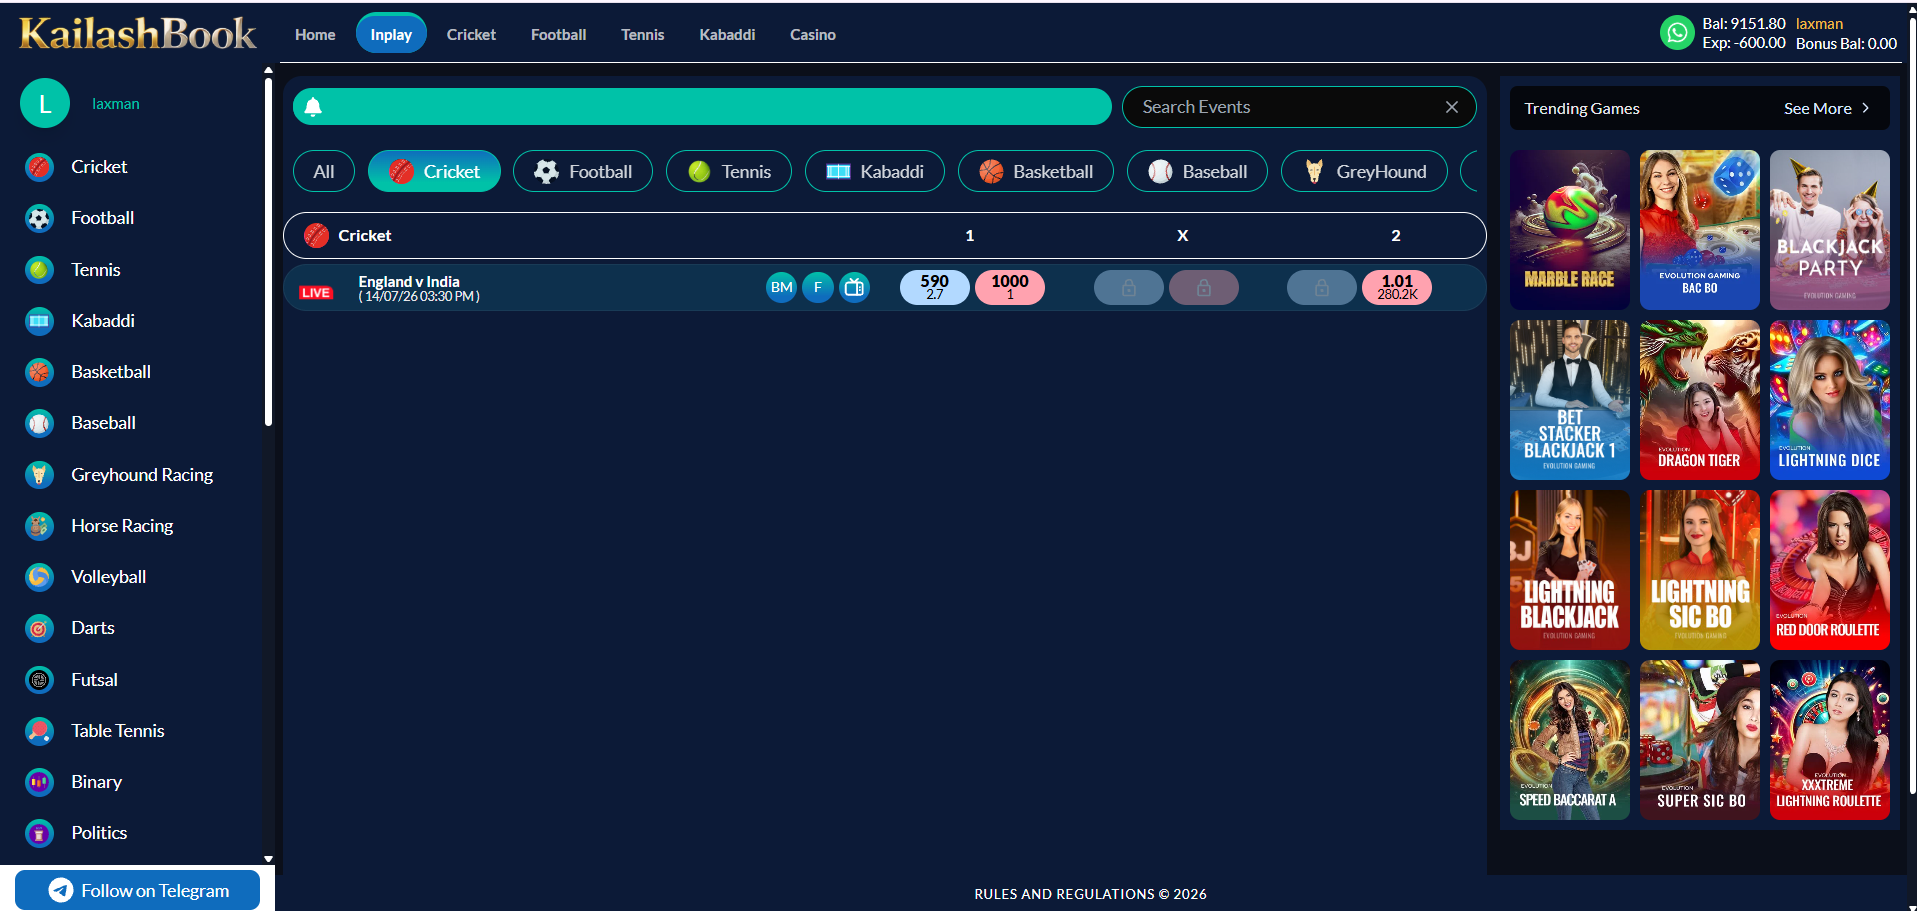Screen dimensions: 1917x911
Task: Open Blackjack Party game
Action: click(1830, 230)
